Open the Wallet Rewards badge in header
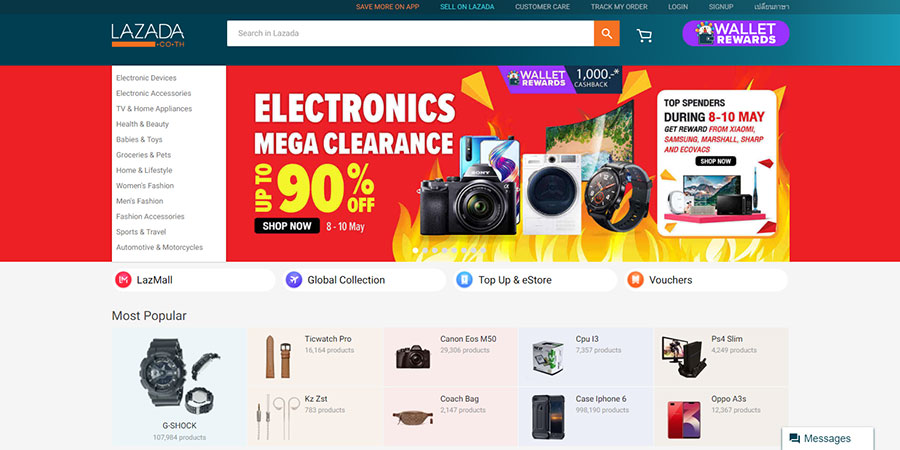 point(735,33)
